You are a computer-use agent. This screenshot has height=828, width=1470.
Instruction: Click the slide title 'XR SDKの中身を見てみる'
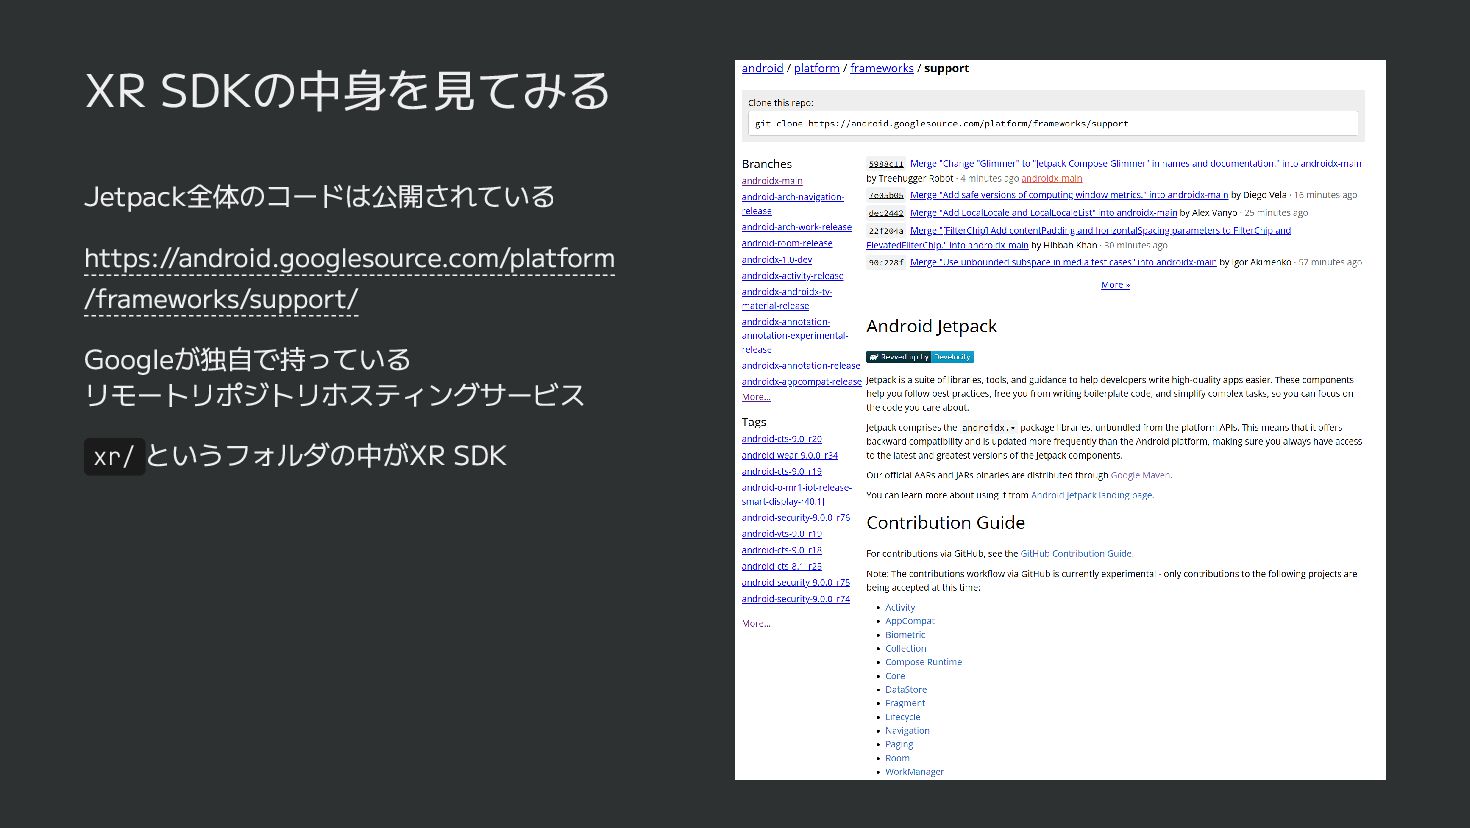348,91
